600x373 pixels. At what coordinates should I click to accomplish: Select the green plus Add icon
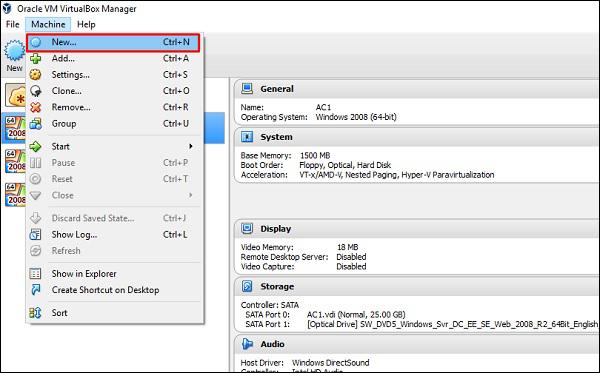pos(36,59)
